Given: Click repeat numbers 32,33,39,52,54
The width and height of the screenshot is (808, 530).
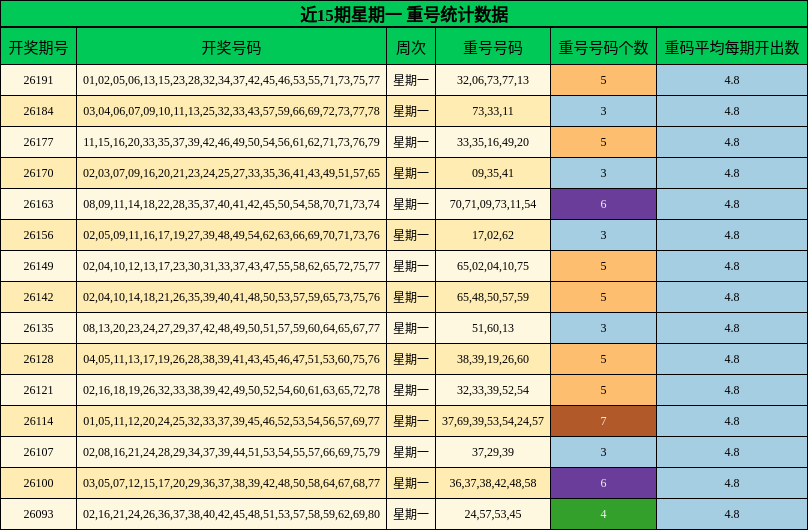Looking at the screenshot, I should [493, 390].
